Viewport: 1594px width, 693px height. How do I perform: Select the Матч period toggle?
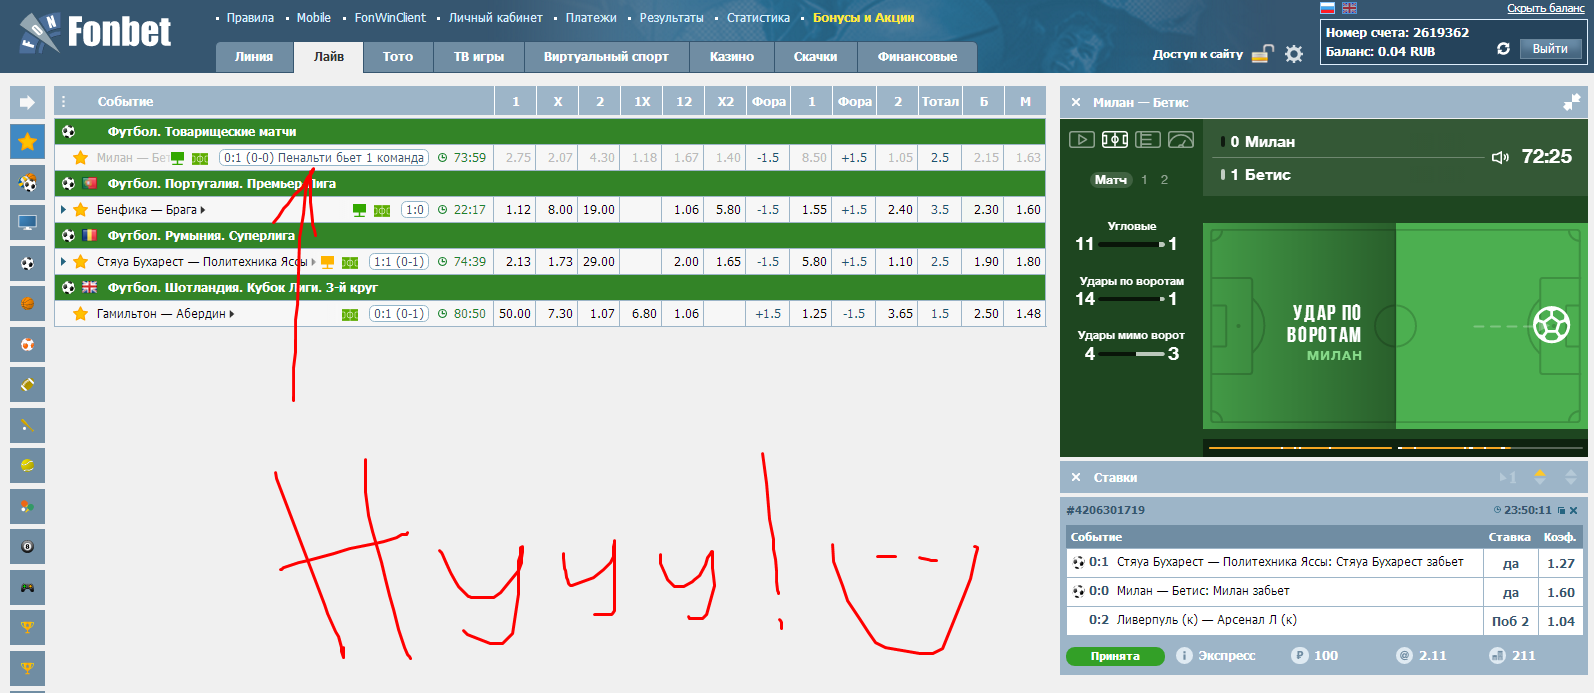tap(1110, 180)
